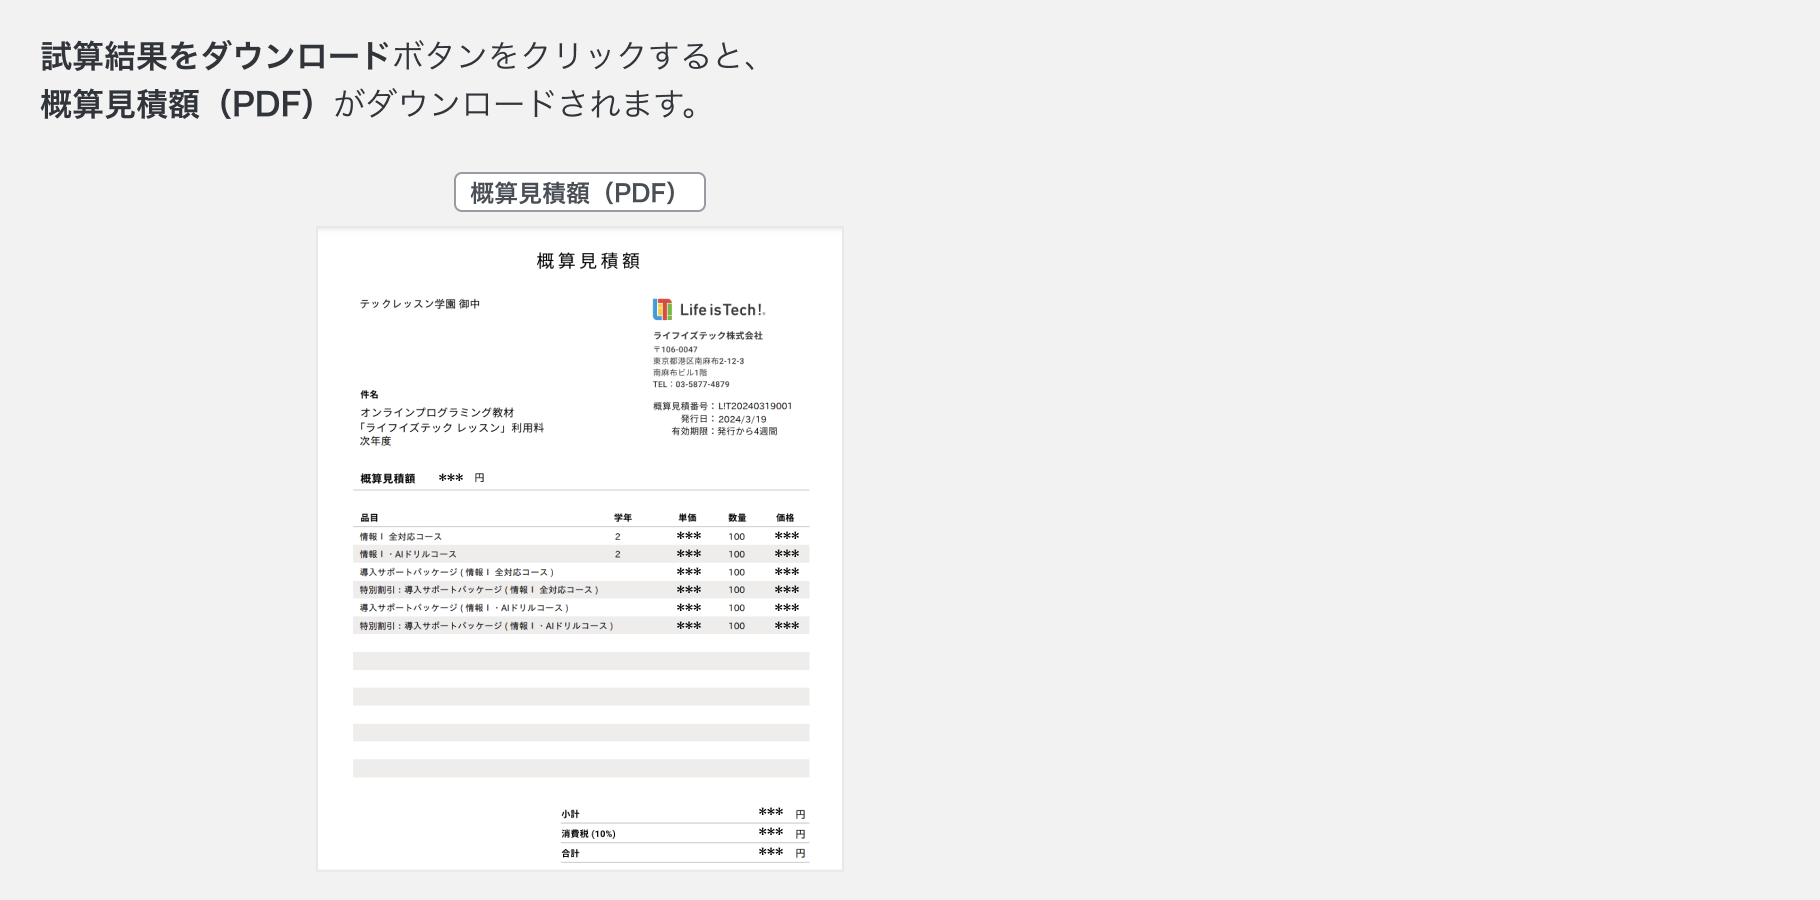This screenshot has height=900, width=1820.
Task: Click company name ライフイズテック株式会社
Action: pos(708,336)
